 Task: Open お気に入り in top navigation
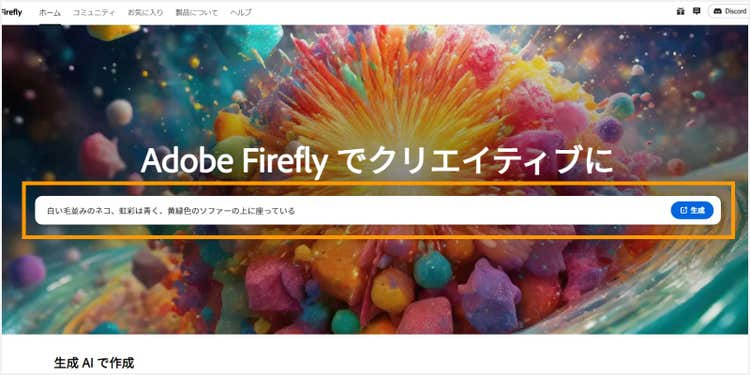coord(145,12)
